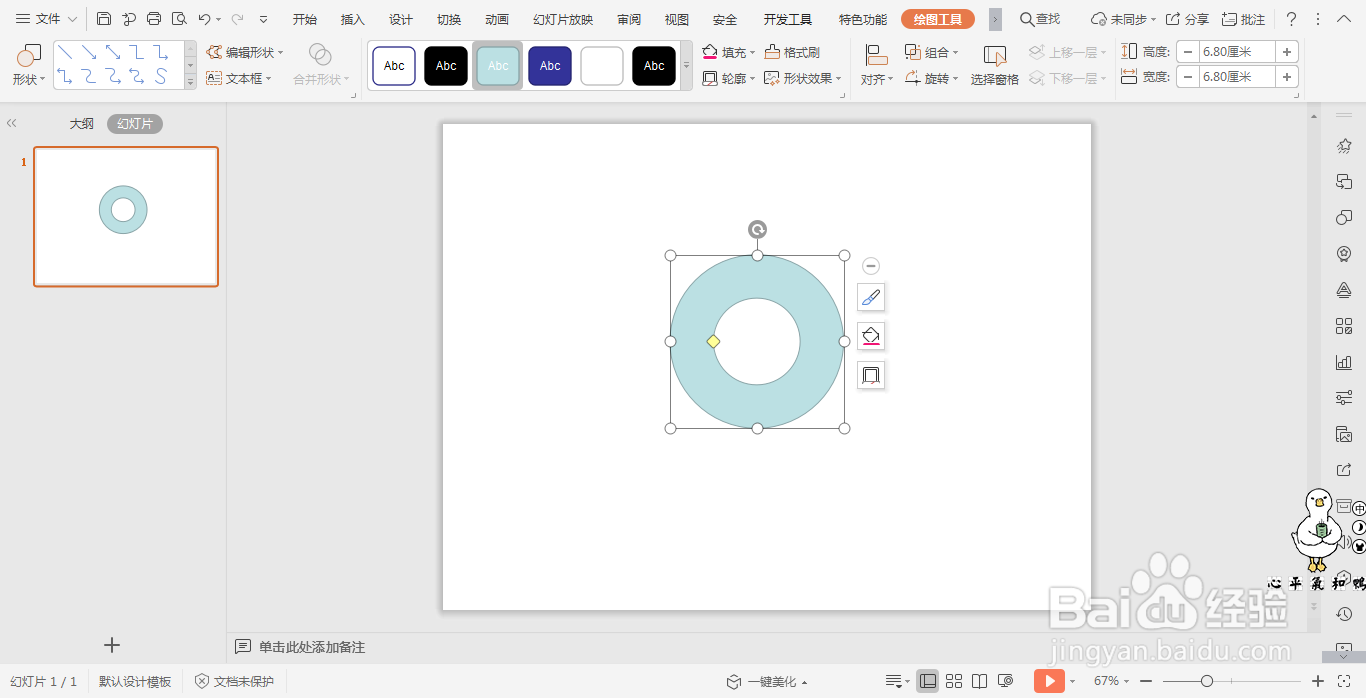Click the Print icon in quick access toolbar
This screenshot has width=1366, height=698.
click(154, 19)
